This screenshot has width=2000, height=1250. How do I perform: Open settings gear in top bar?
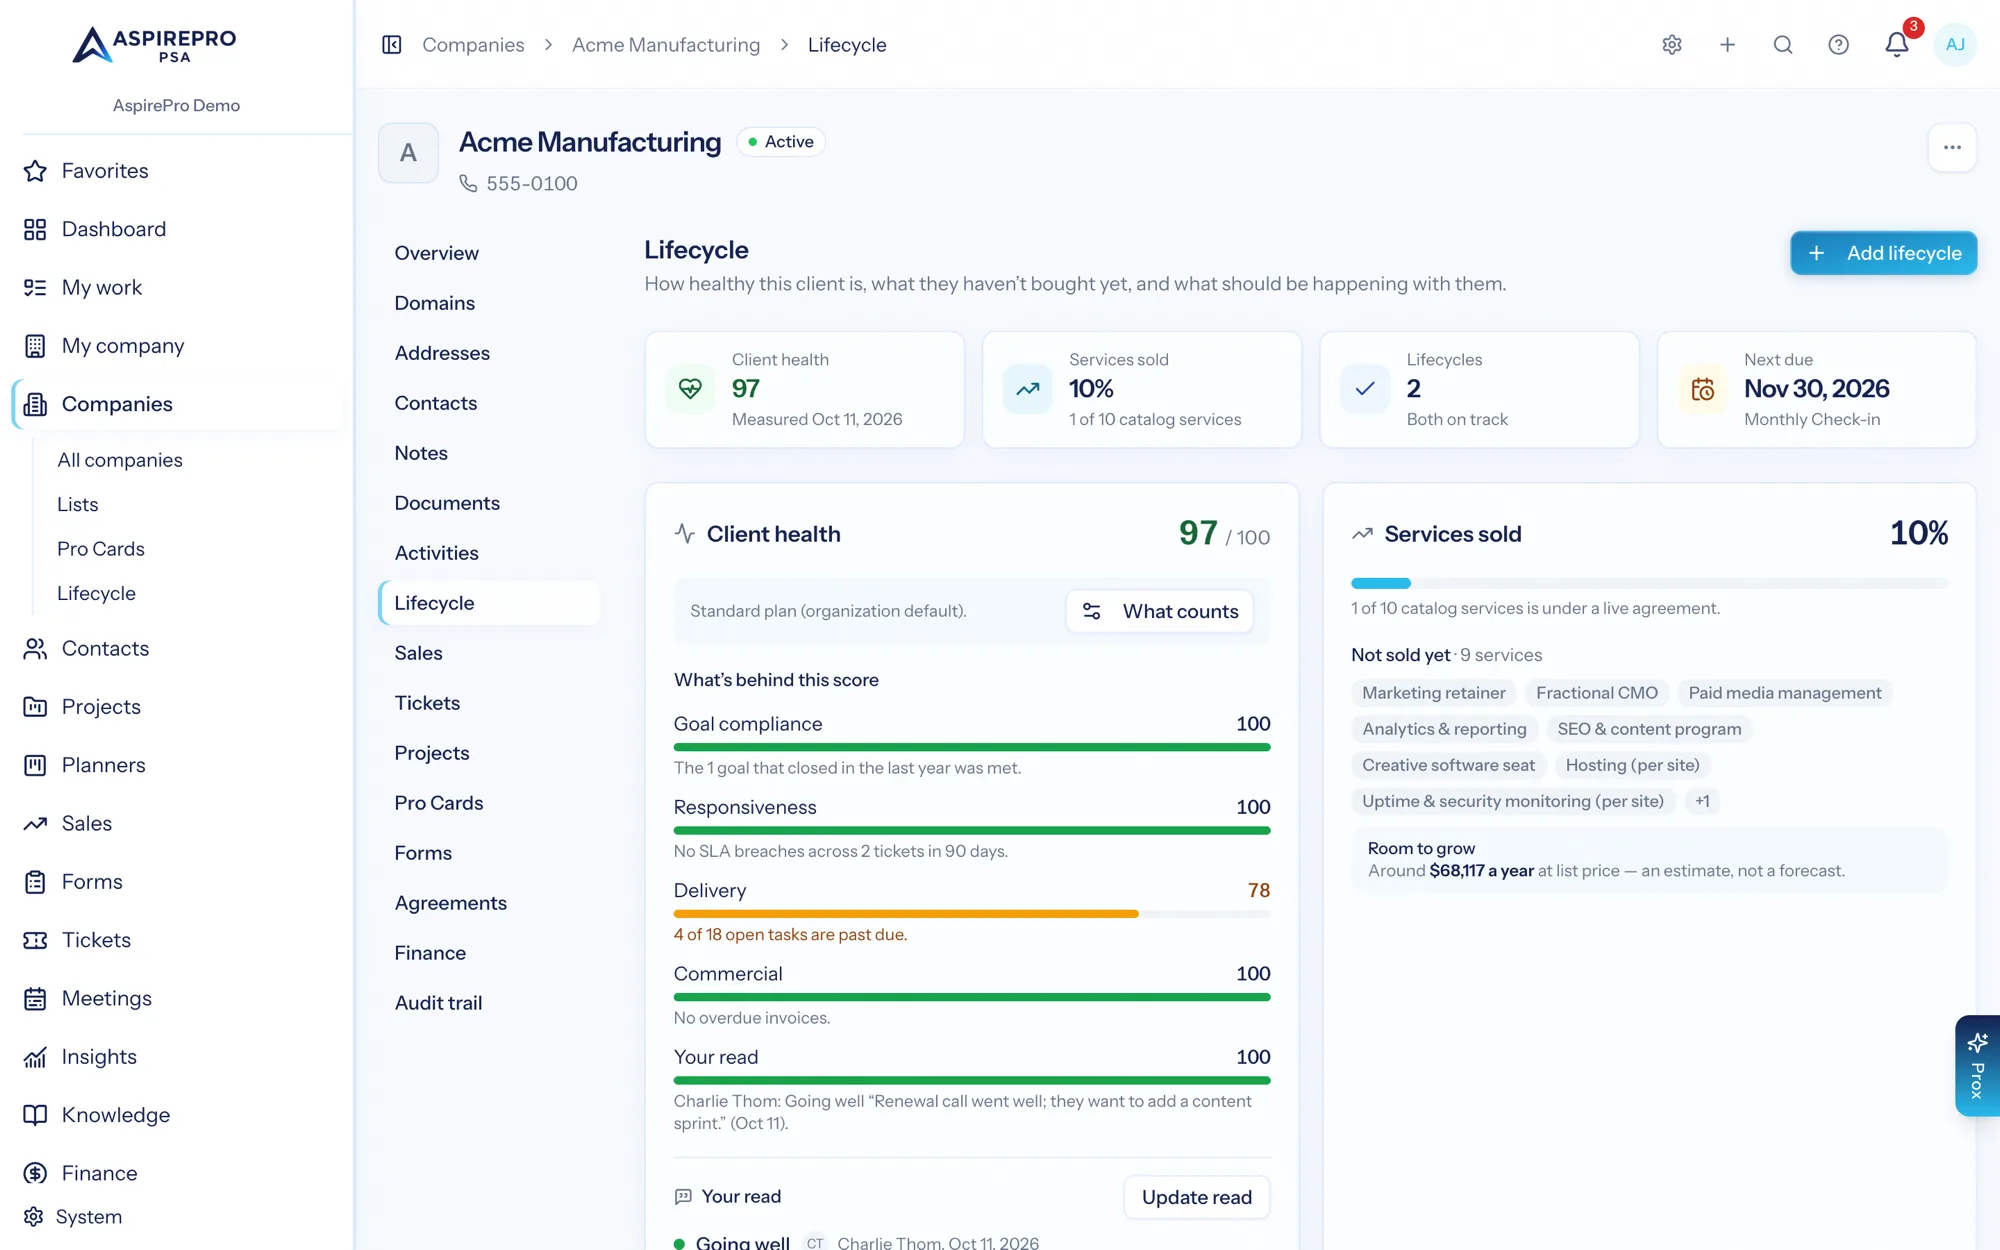1672,45
